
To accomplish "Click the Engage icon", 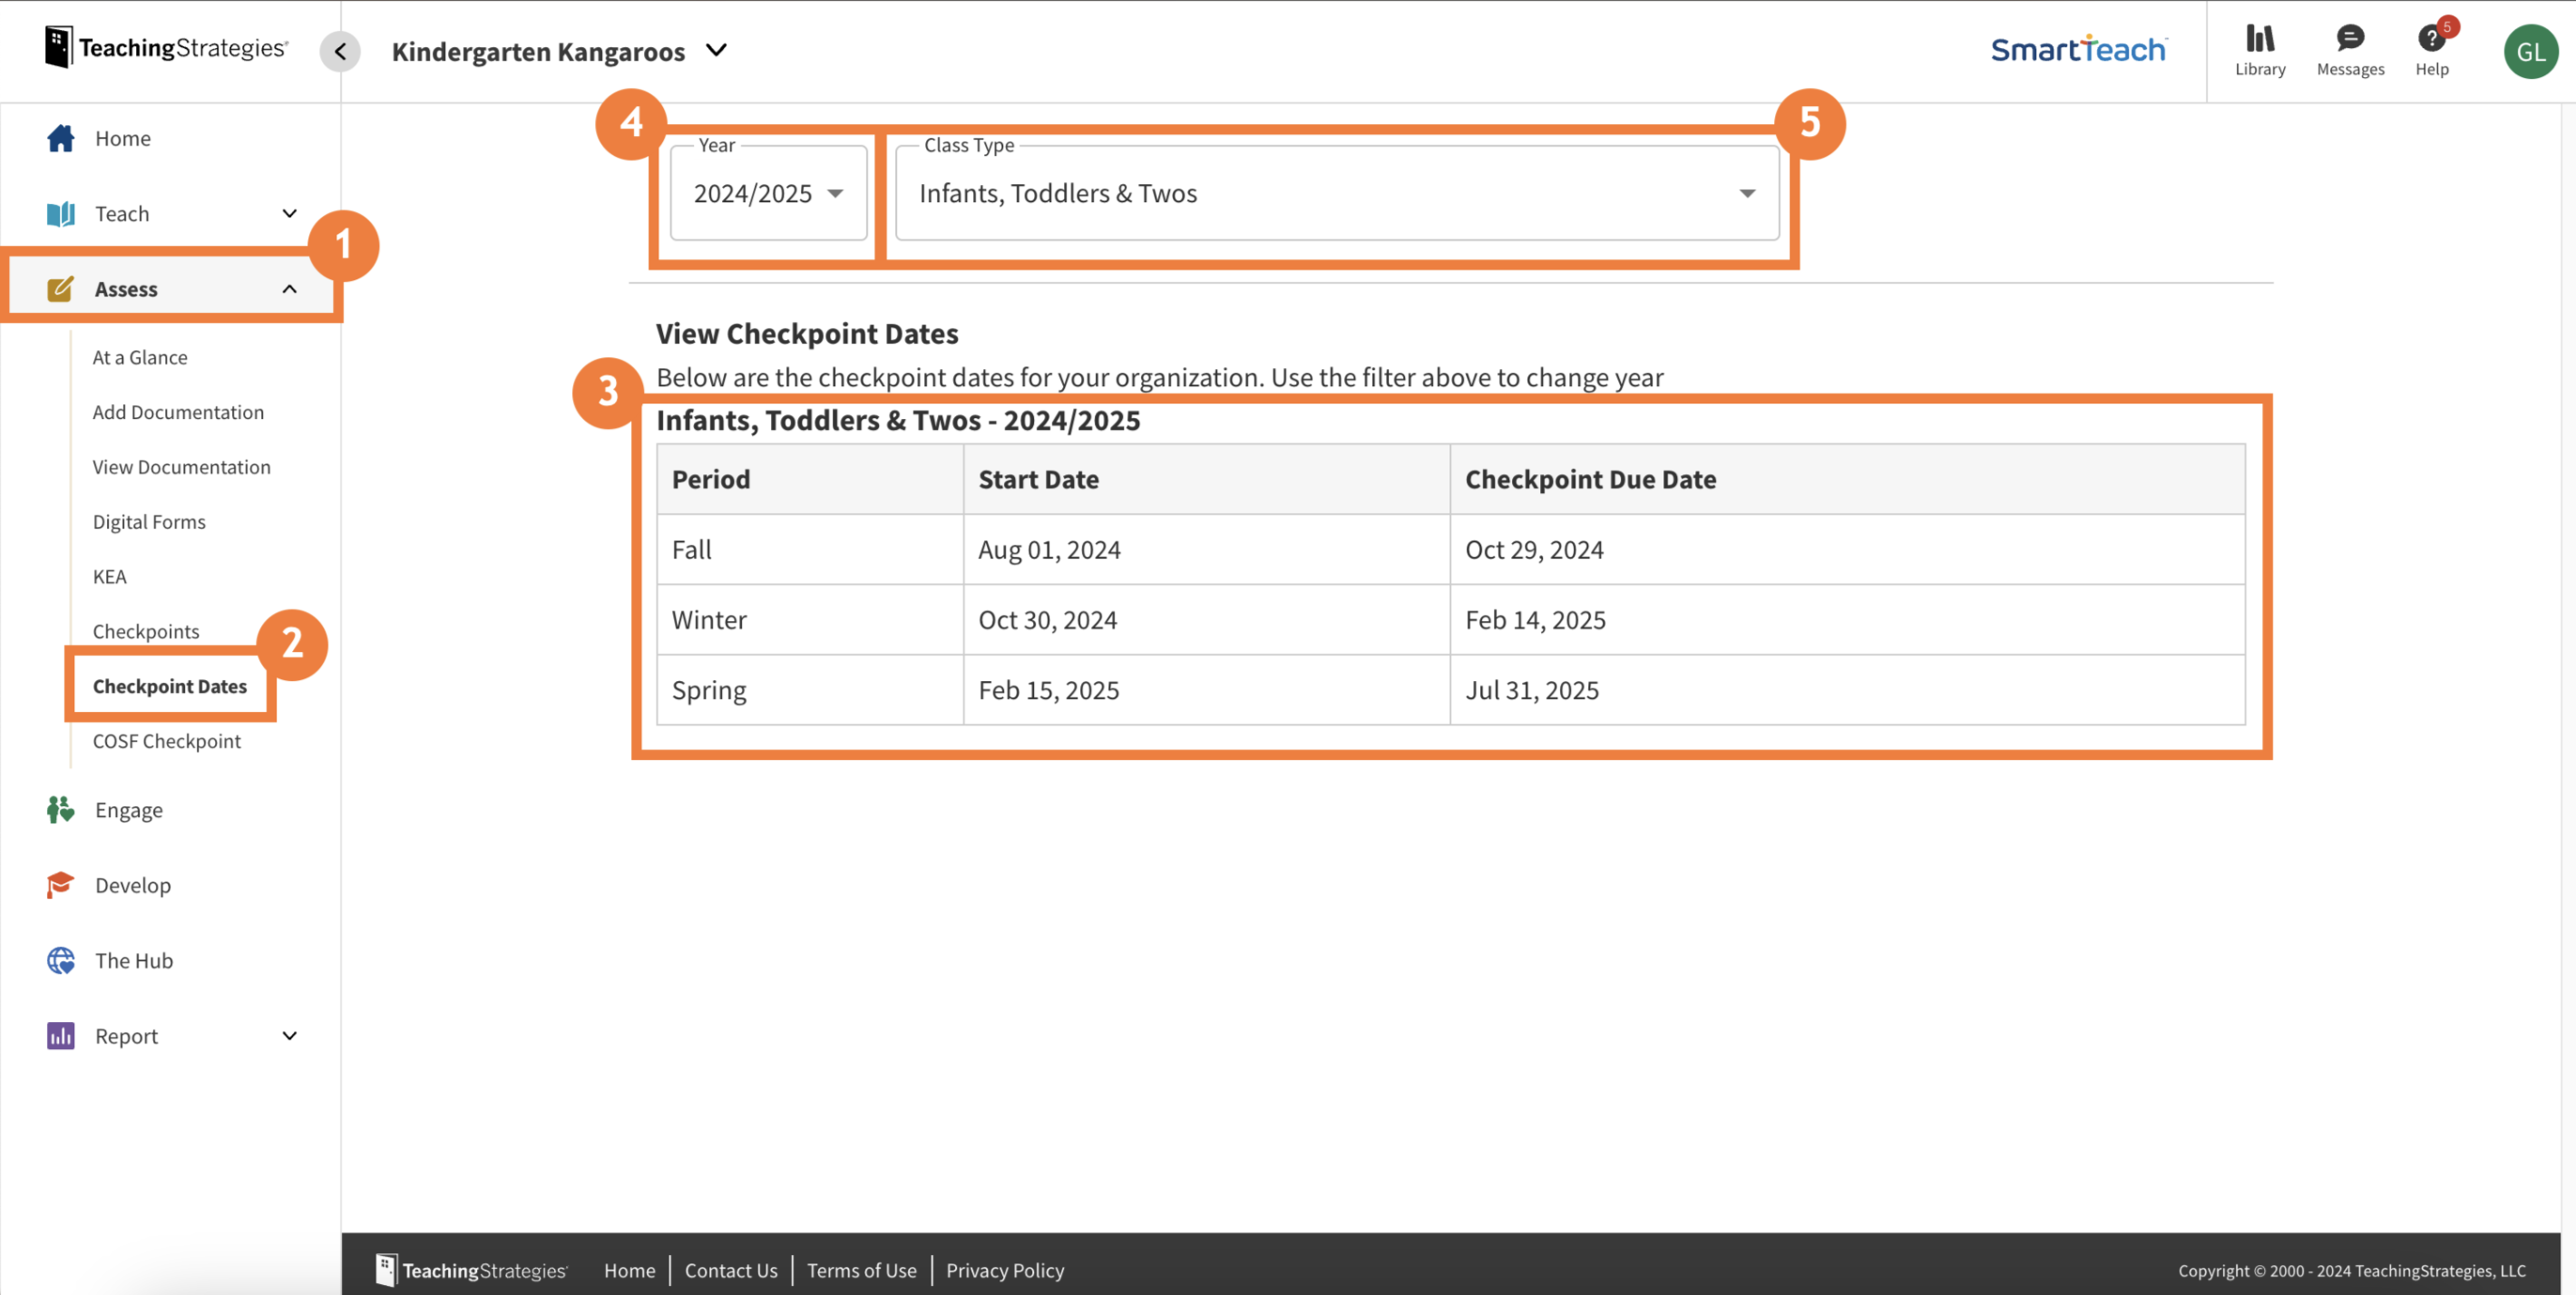I will [x=60, y=810].
